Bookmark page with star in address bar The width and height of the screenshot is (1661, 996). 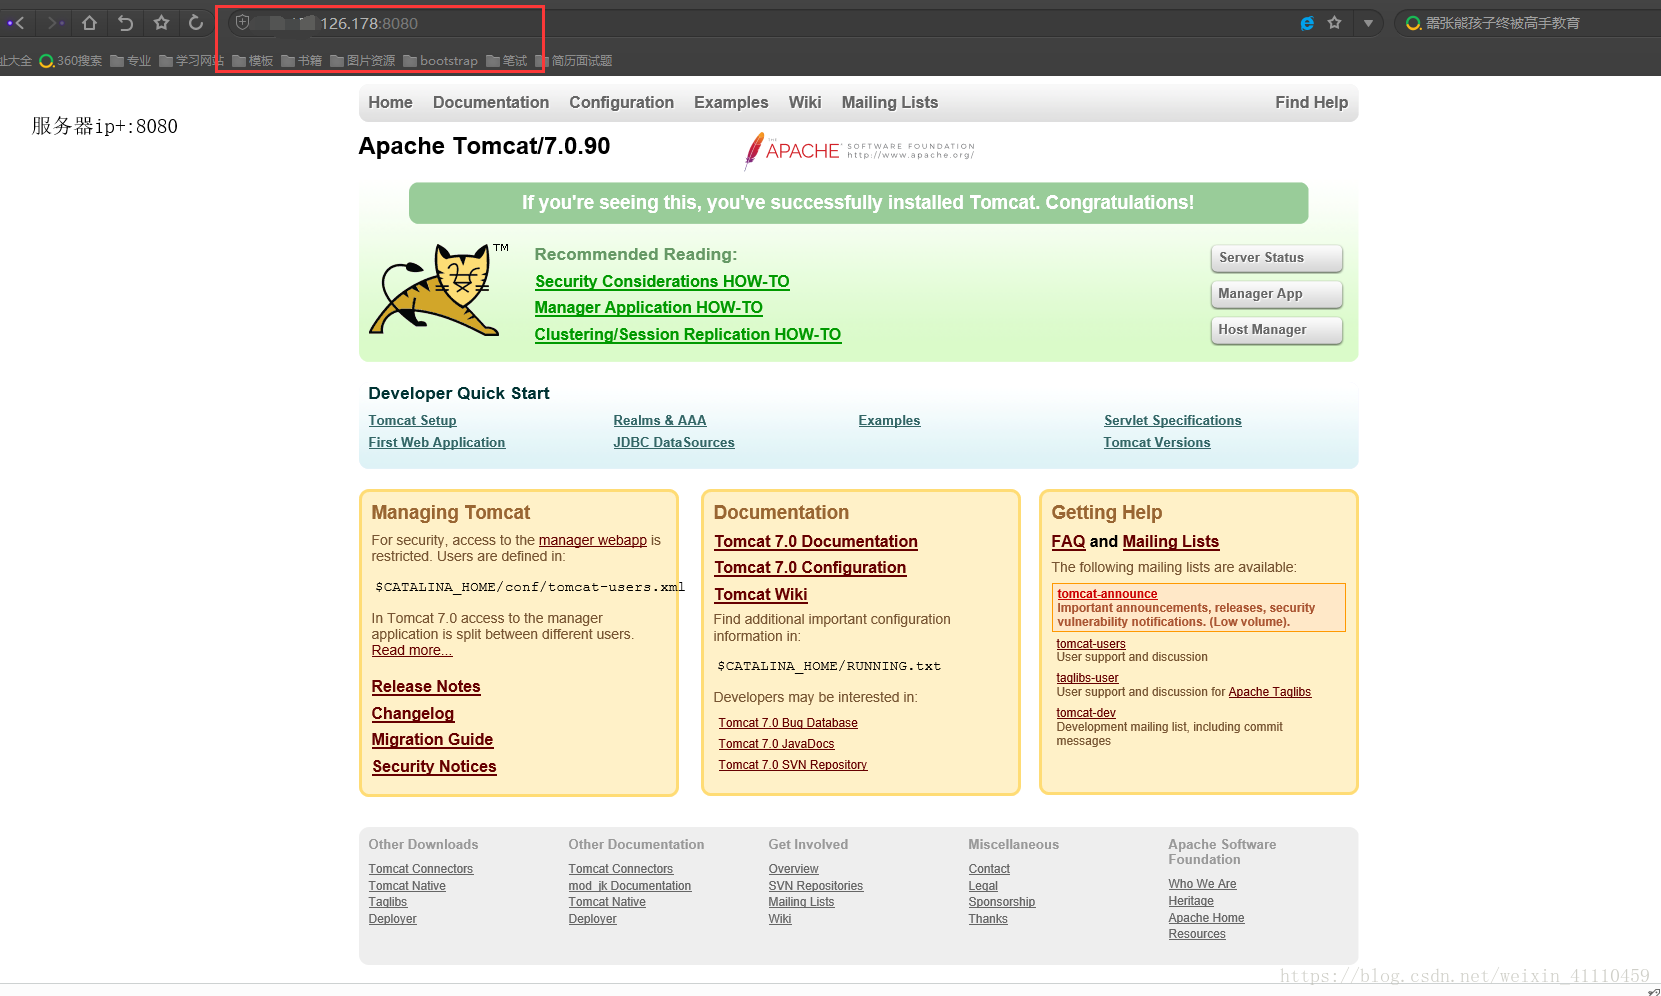1334,23
